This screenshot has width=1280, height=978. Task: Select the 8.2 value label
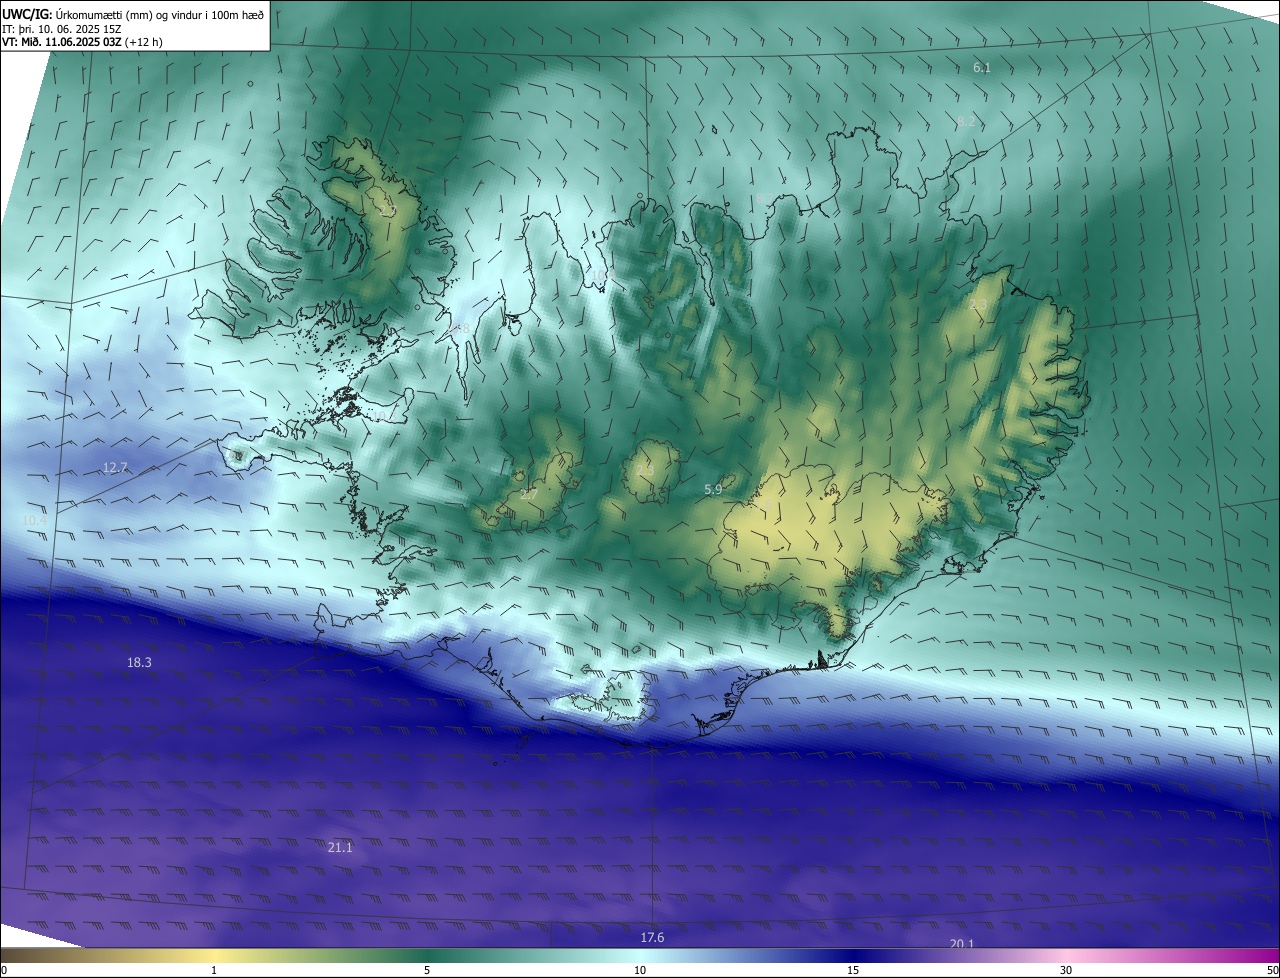coord(965,122)
